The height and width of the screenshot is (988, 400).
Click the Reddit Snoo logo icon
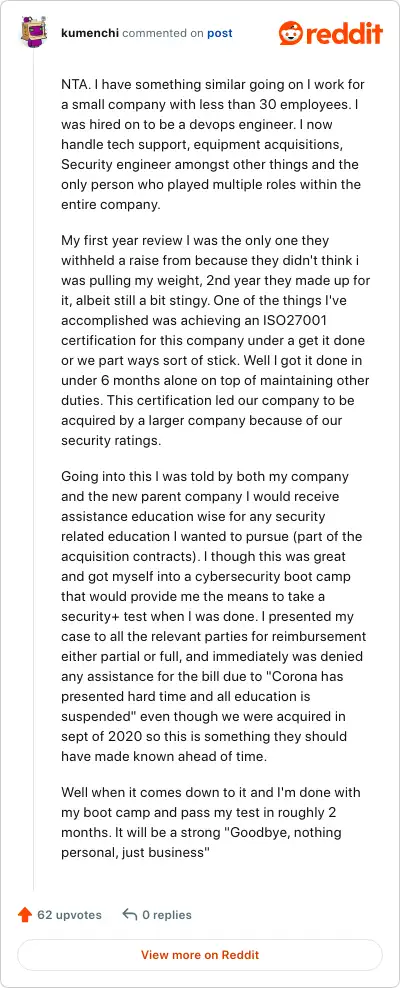click(x=291, y=32)
